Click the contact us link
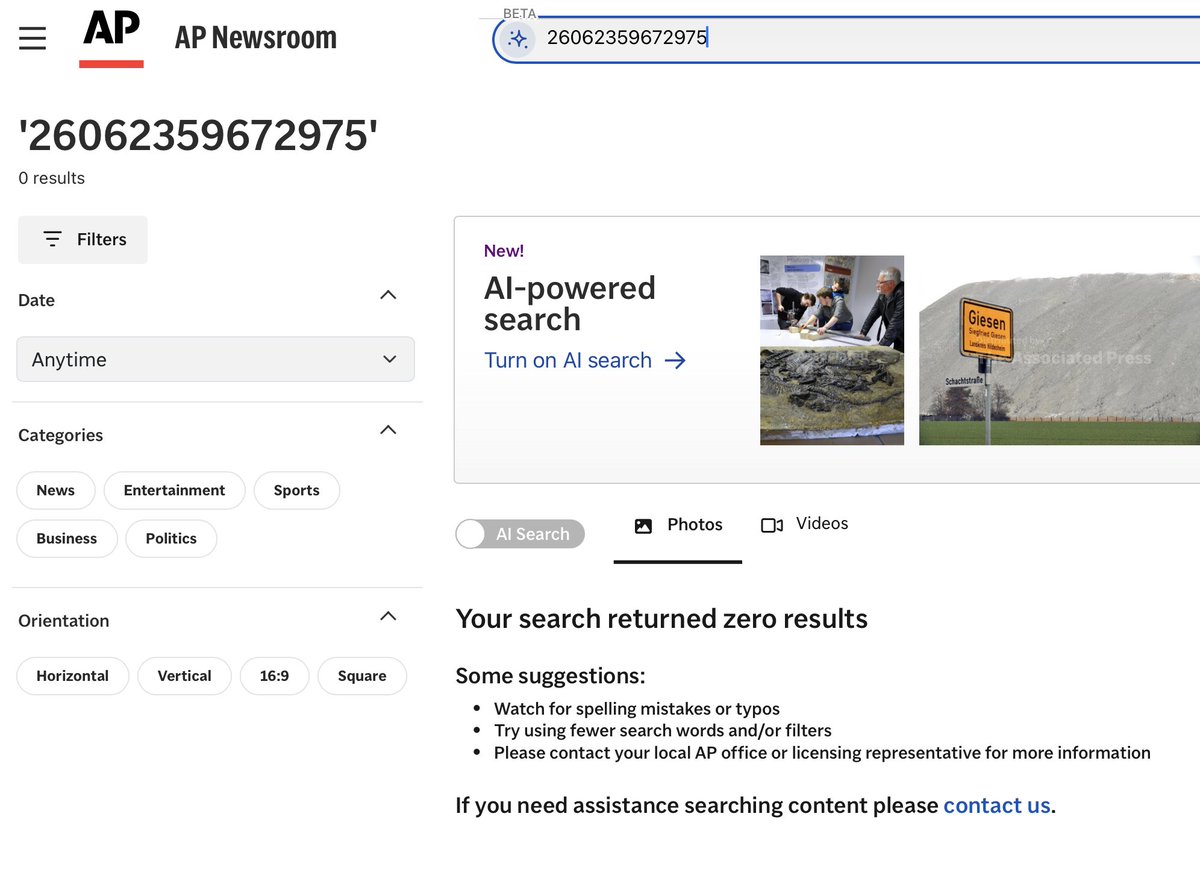Viewport: 1200px width, 887px height. [x=997, y=805]
